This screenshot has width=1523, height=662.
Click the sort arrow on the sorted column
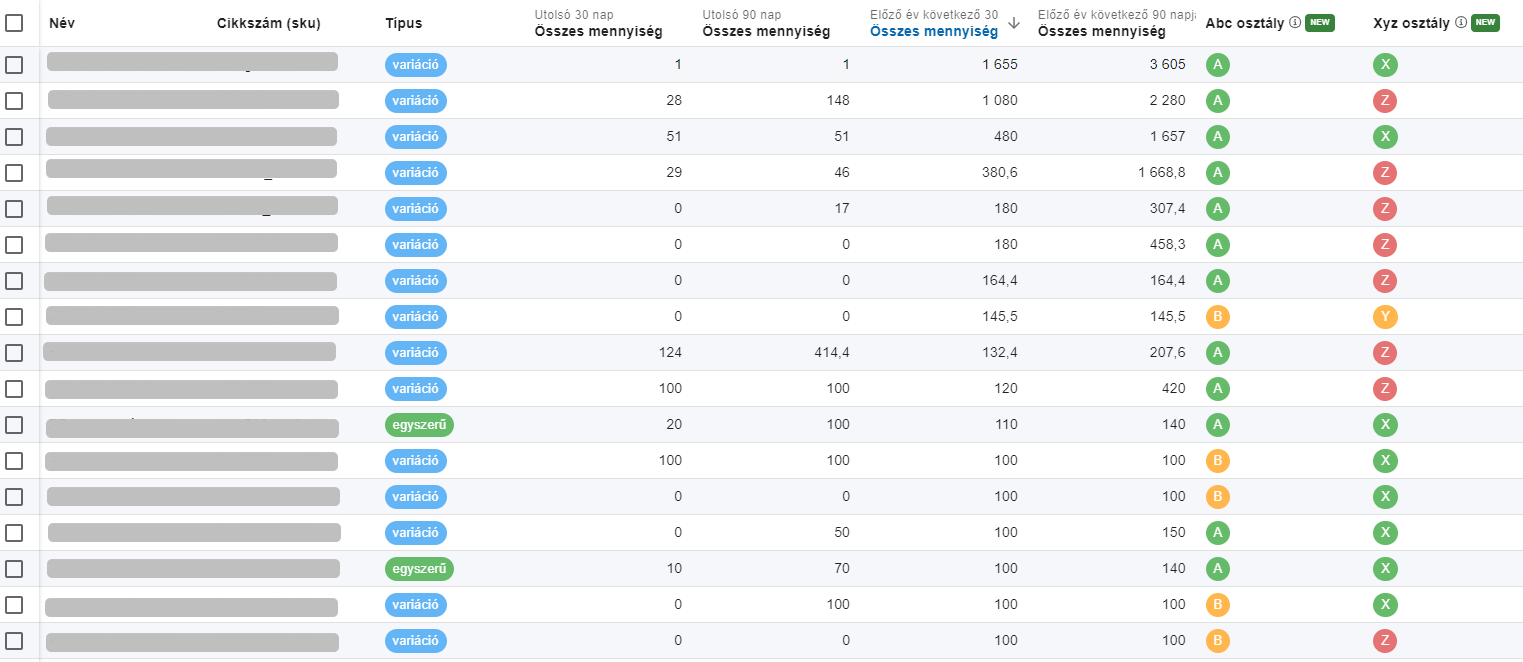(x=1015, y=24)
